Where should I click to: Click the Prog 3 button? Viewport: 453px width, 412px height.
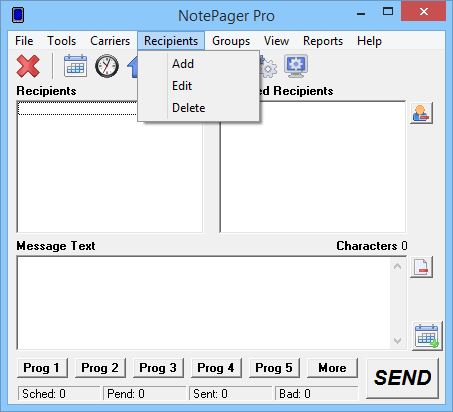point(158,368)
